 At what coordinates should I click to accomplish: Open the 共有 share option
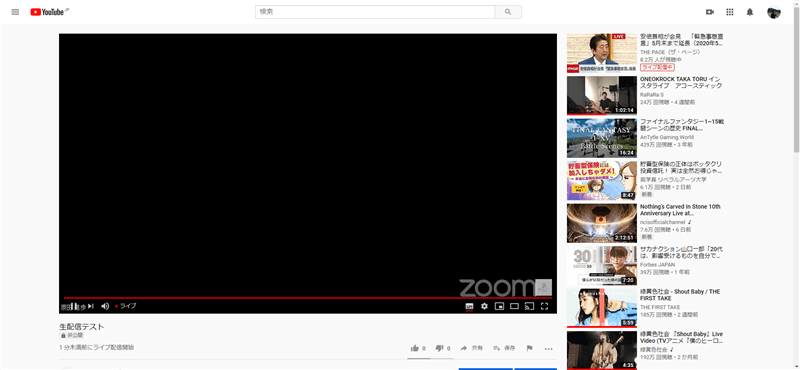click(471, 348)
